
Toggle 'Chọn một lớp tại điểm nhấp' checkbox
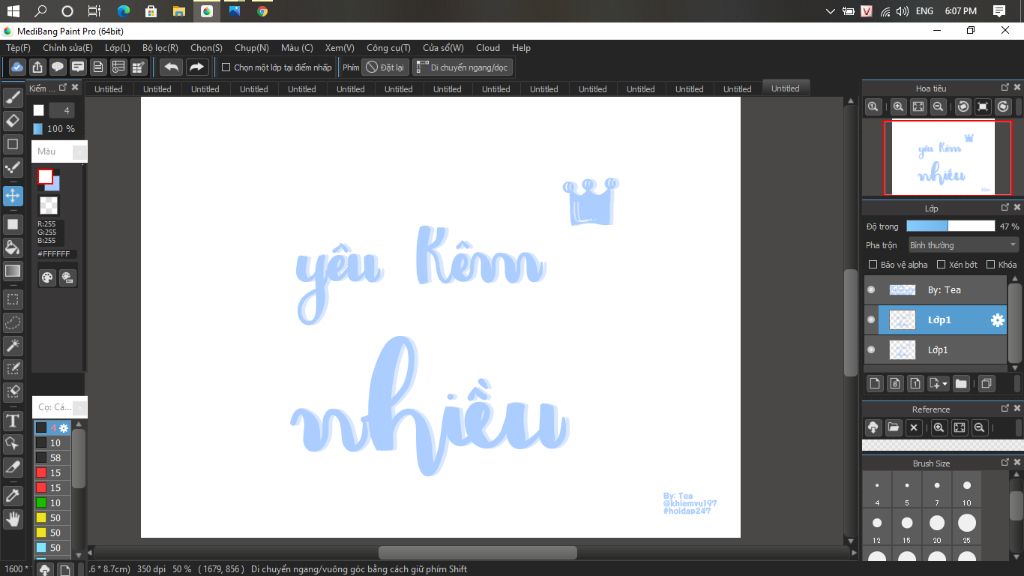(x=226, y=67)
